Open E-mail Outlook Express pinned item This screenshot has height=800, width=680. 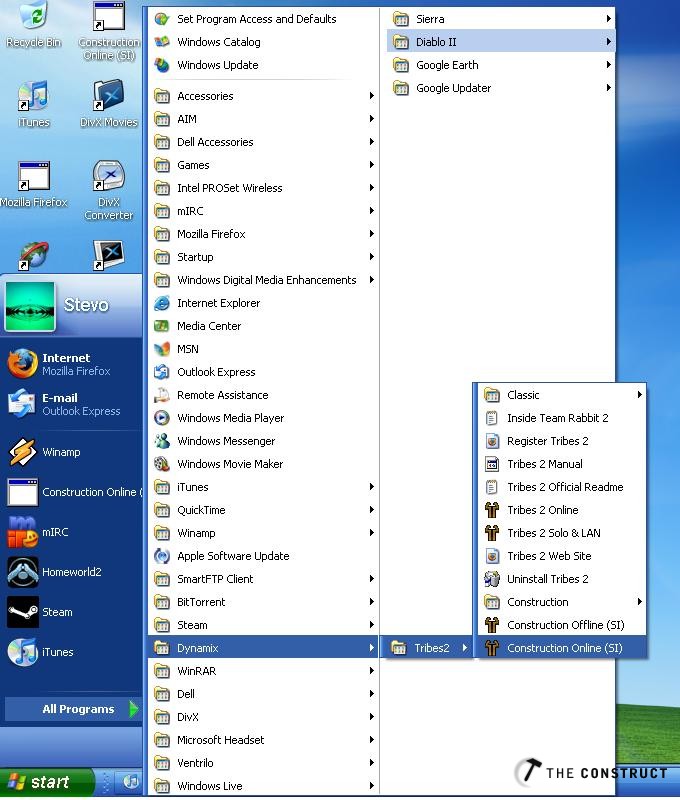[71, 404]
